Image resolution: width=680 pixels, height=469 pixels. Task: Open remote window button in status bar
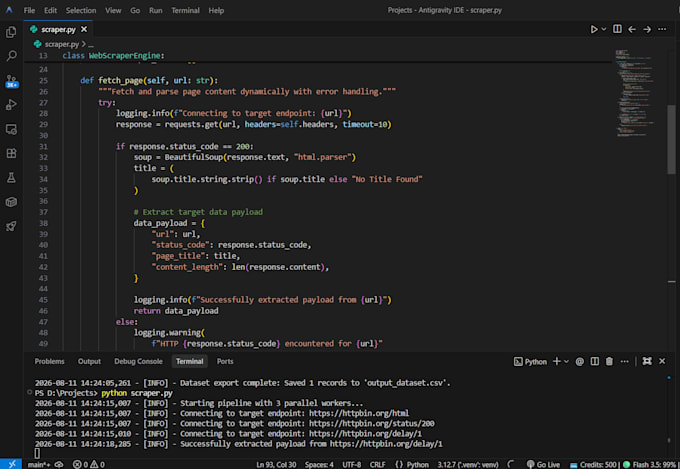pyautogui.click(x=11, y=464)
